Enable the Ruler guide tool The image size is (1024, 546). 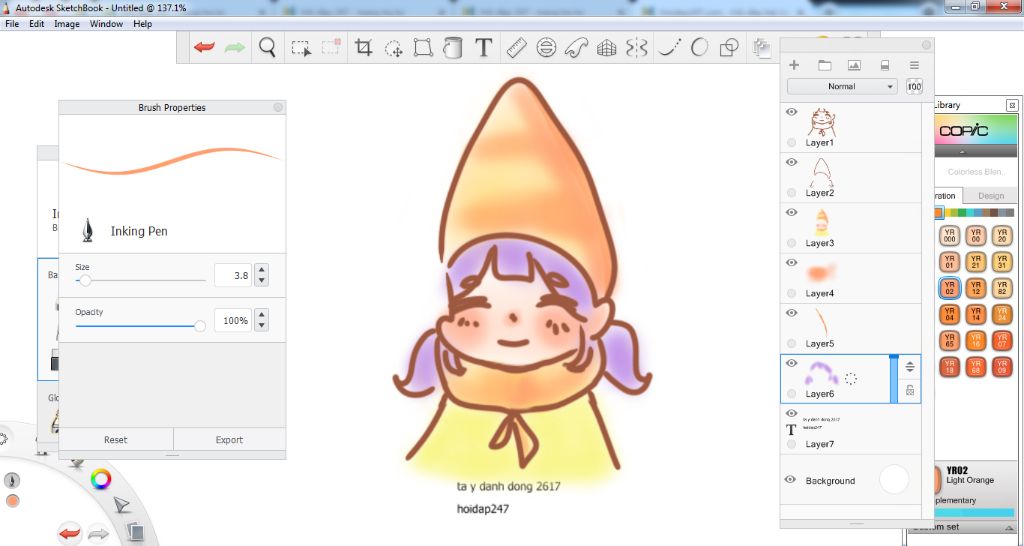click(x=516, y=48)
